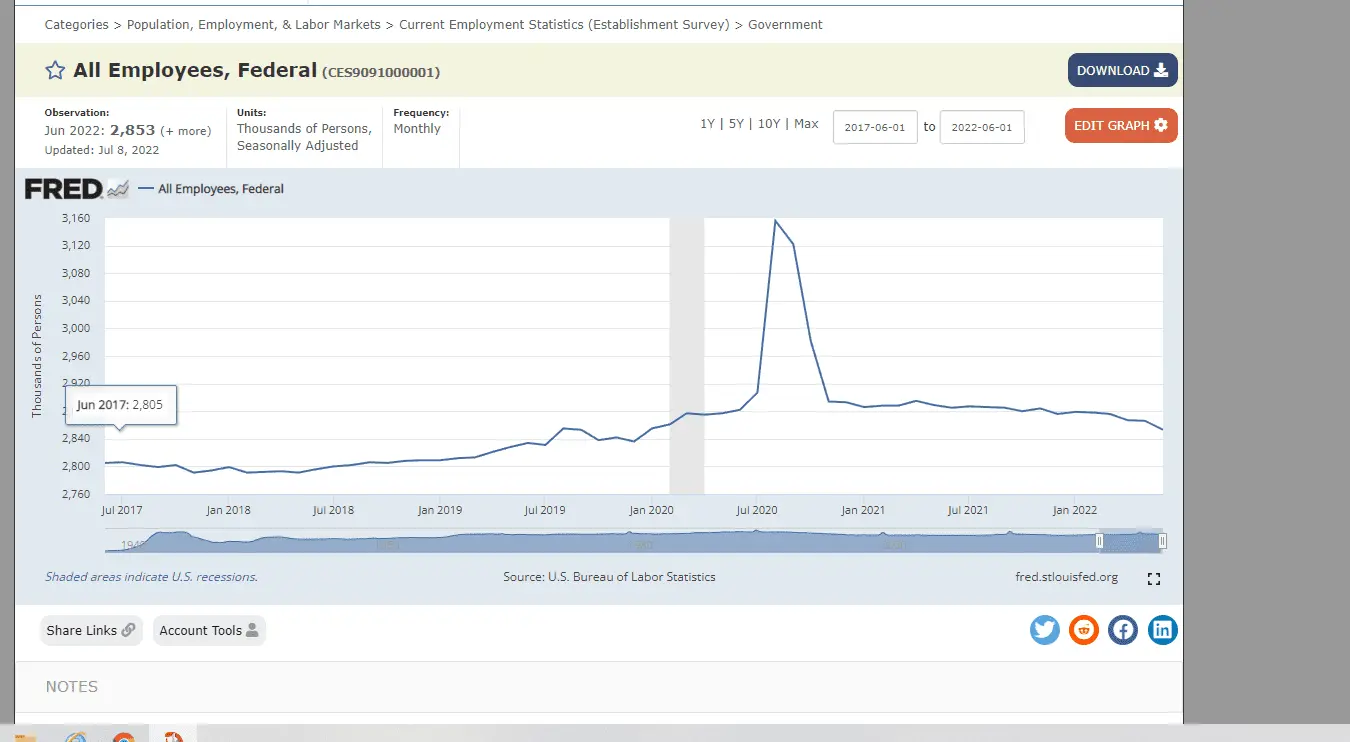
Task: Click the EDIT GRAPH button
Action: tap(1121, 126)
